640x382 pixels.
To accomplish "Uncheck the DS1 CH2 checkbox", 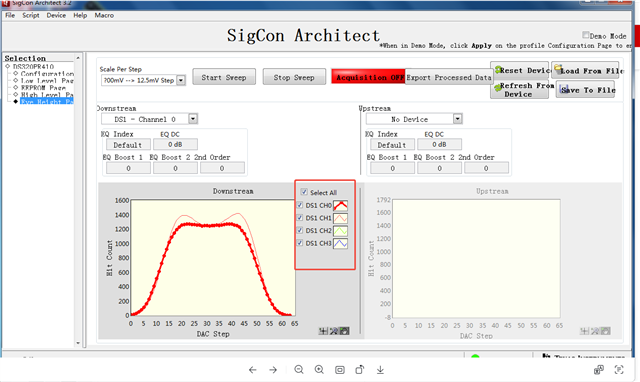I will point(300,230).
